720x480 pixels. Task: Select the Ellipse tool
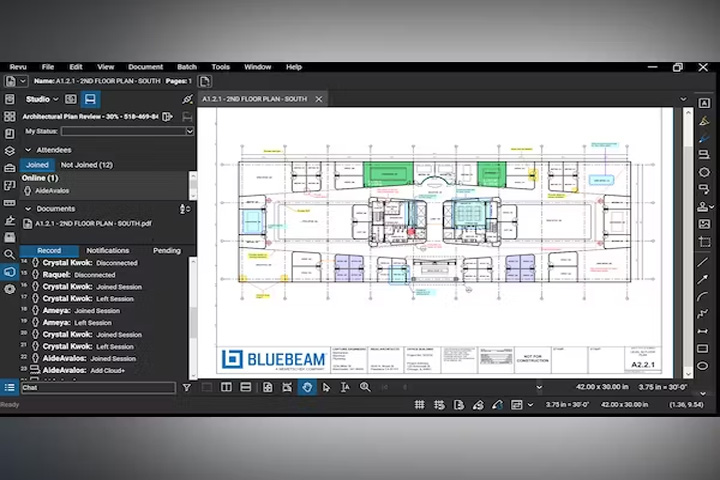tap(703, 366)
